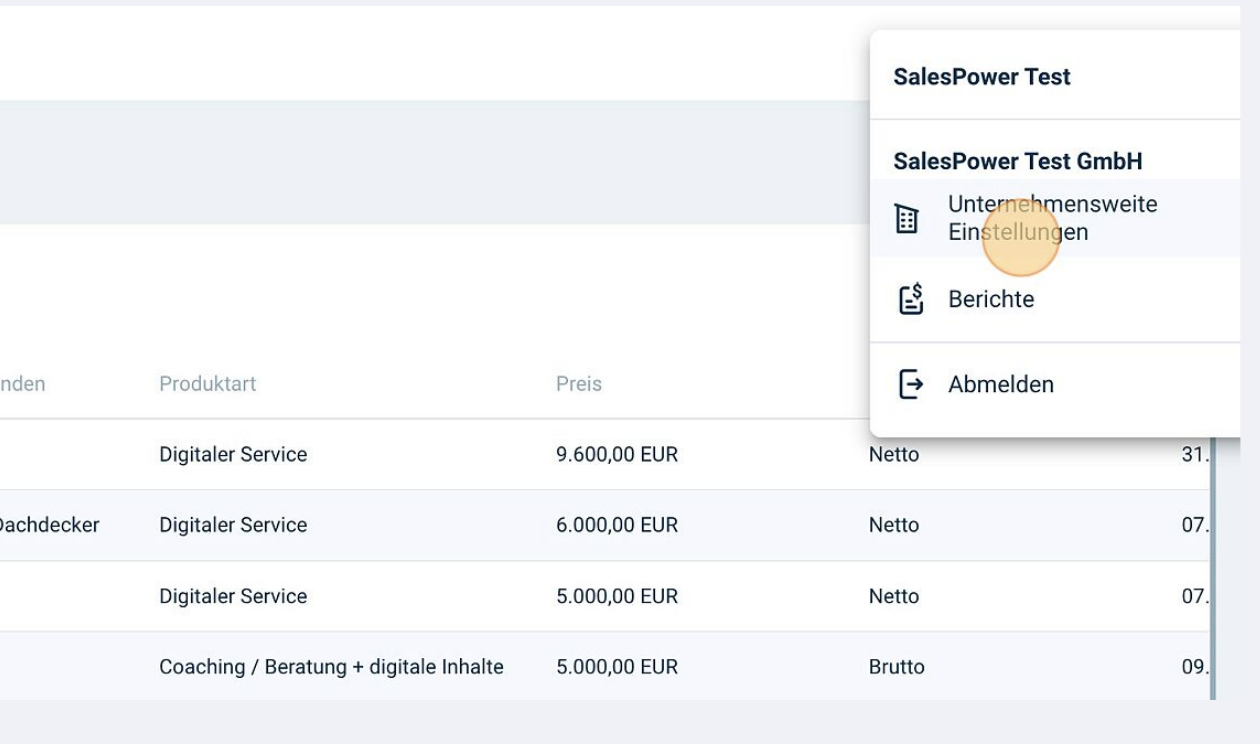Viewport: 1260px width, 744px height.
Task: Click the Dachdecker cell in the table
Action: [x=49, y=525]
